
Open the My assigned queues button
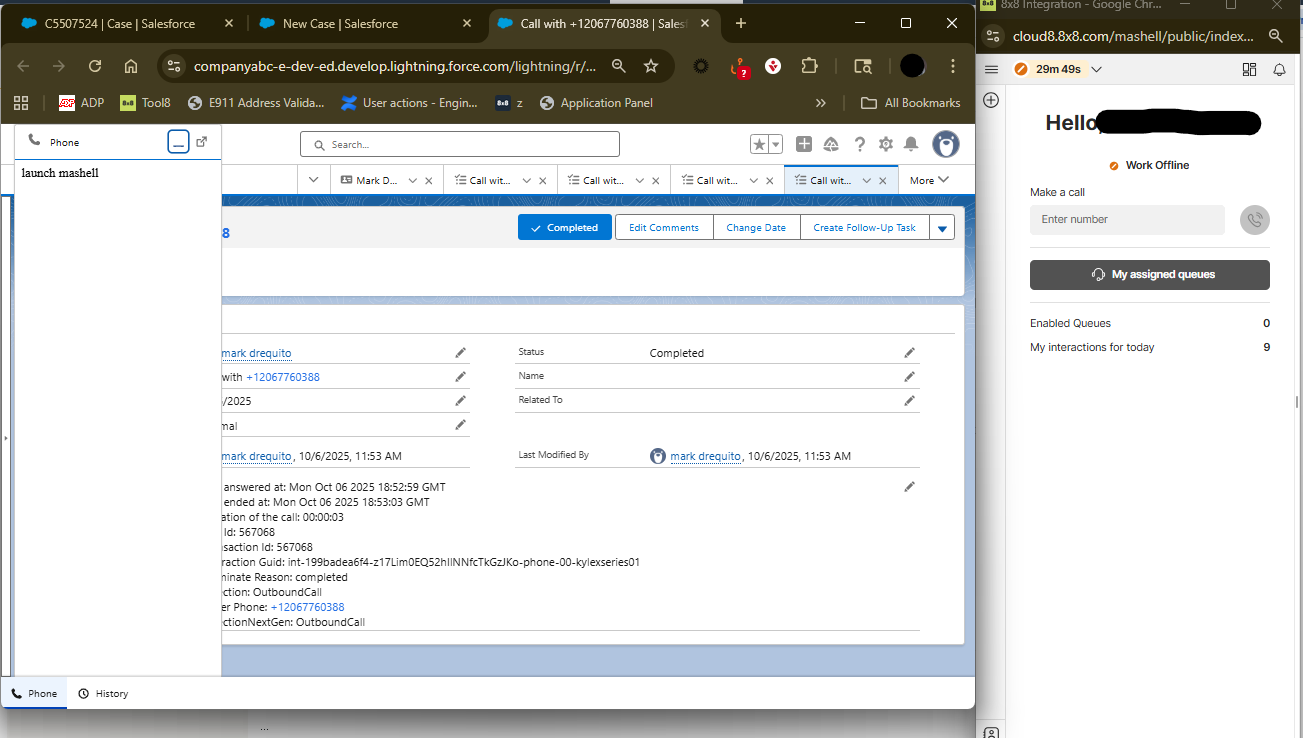1149,274
